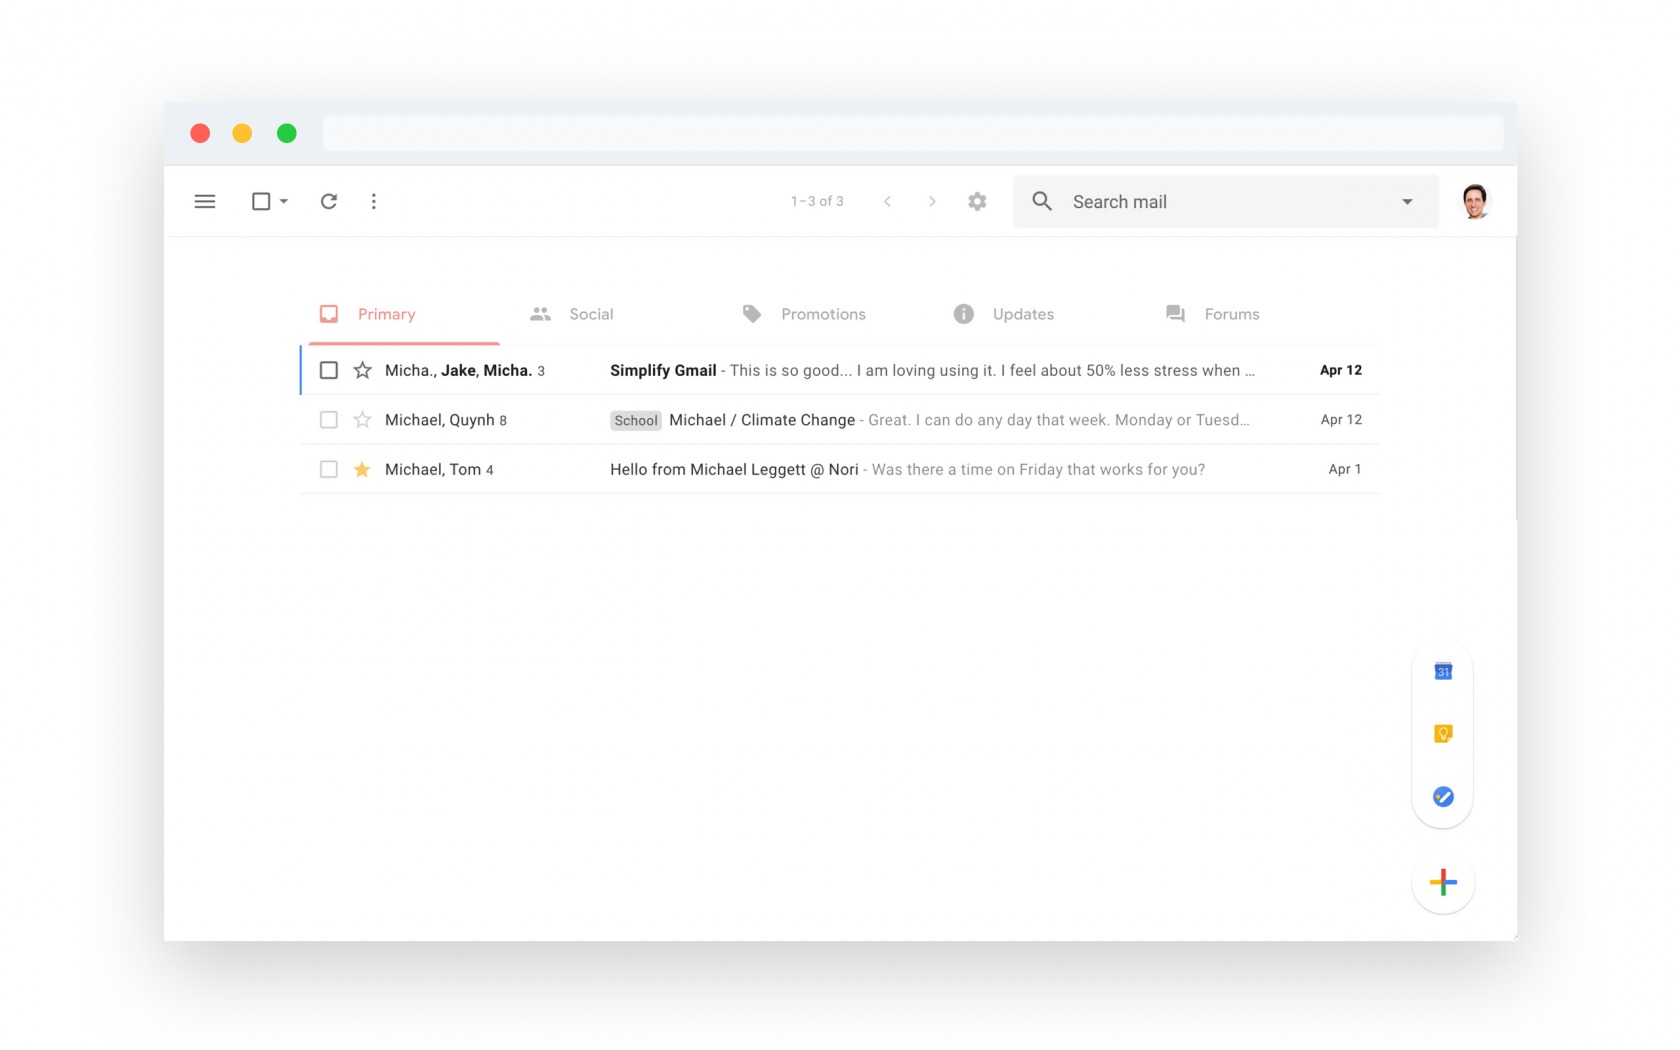Go to next page of emails

[931, 201]
